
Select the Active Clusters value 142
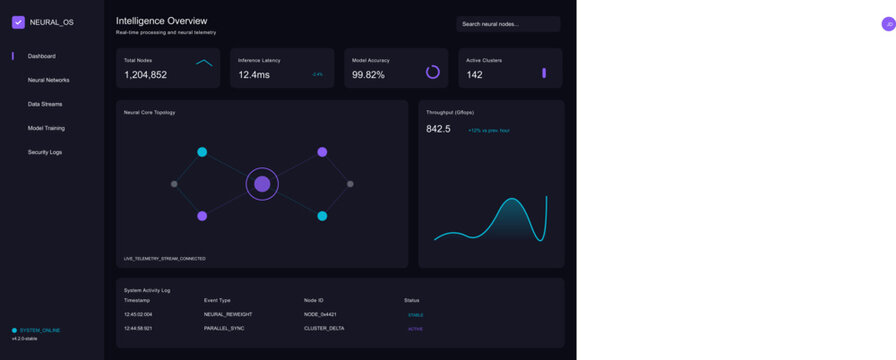click(474, 75)
